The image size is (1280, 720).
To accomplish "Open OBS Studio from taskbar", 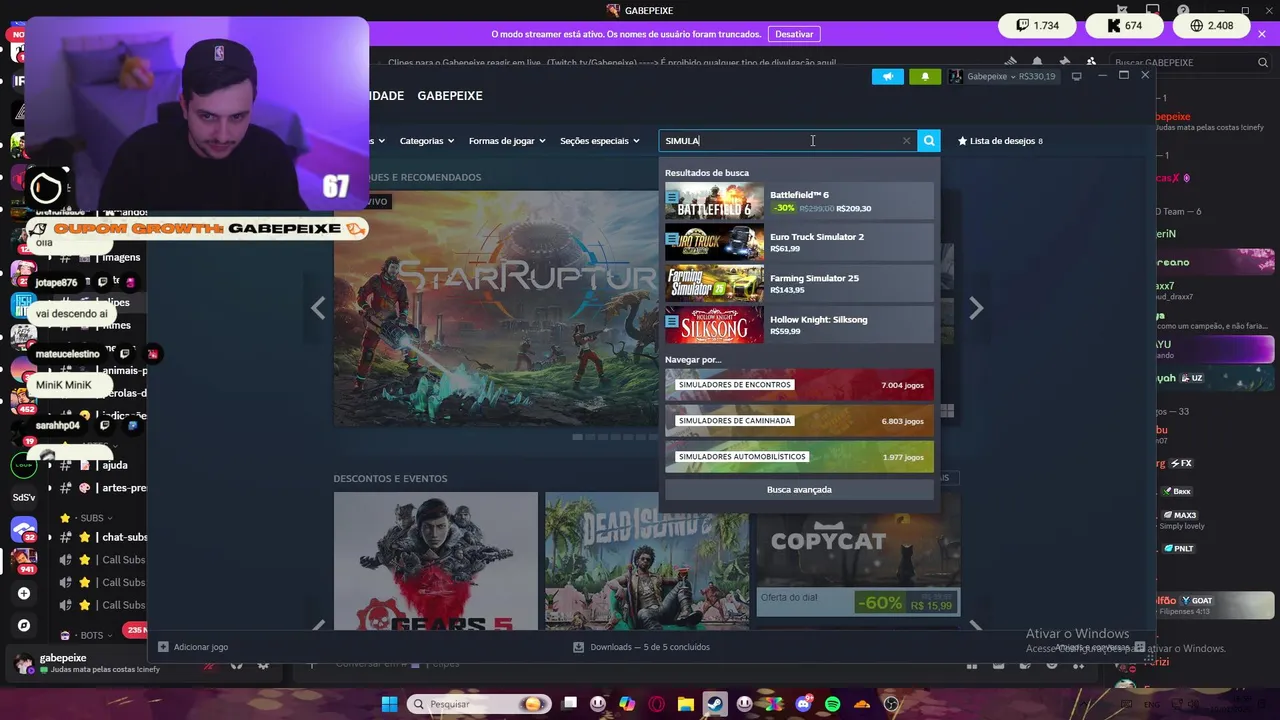I will (x=891, y=704).
